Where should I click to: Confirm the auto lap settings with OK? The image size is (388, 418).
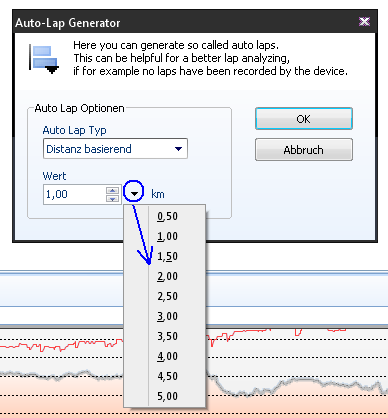click(x=304, y=119)
